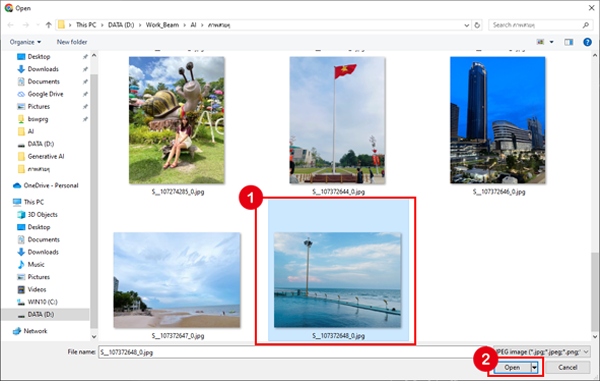Open view options dropdown arrow
600x381 pixels.
pyautogui.click(x=551, y=42)
